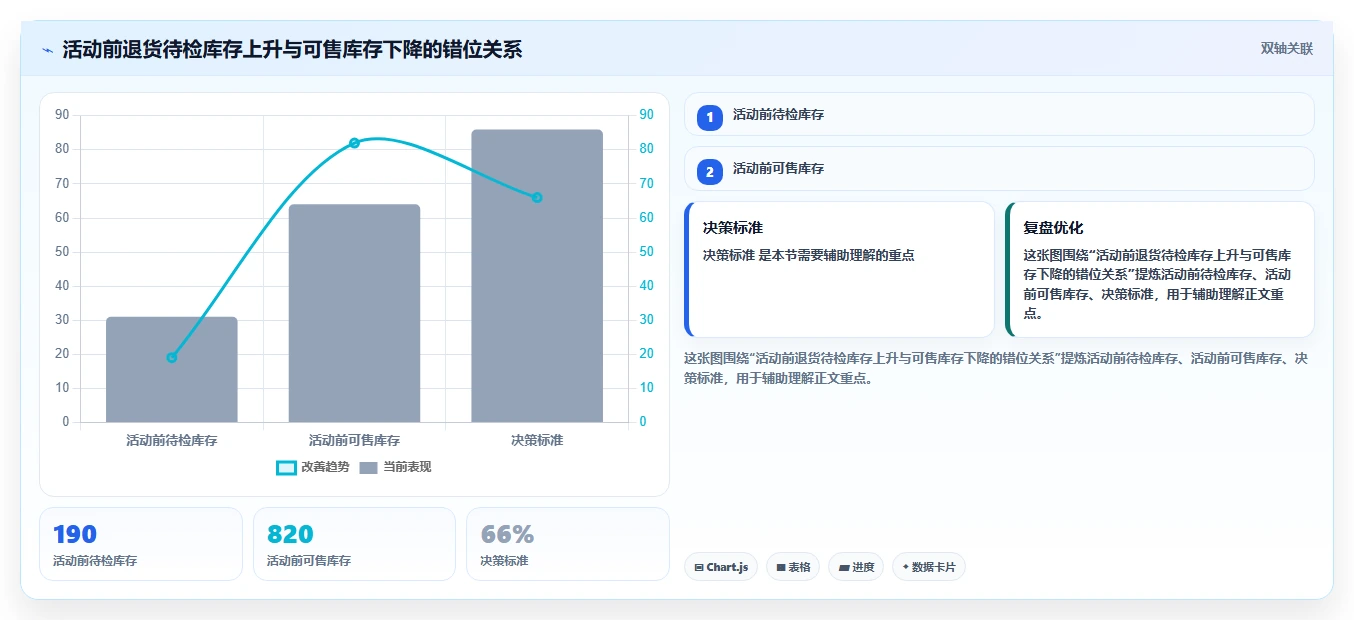Viewport: 1354px width, 620px height.
Task: Select the line point at value 82
Action: (x=354, y=143)
